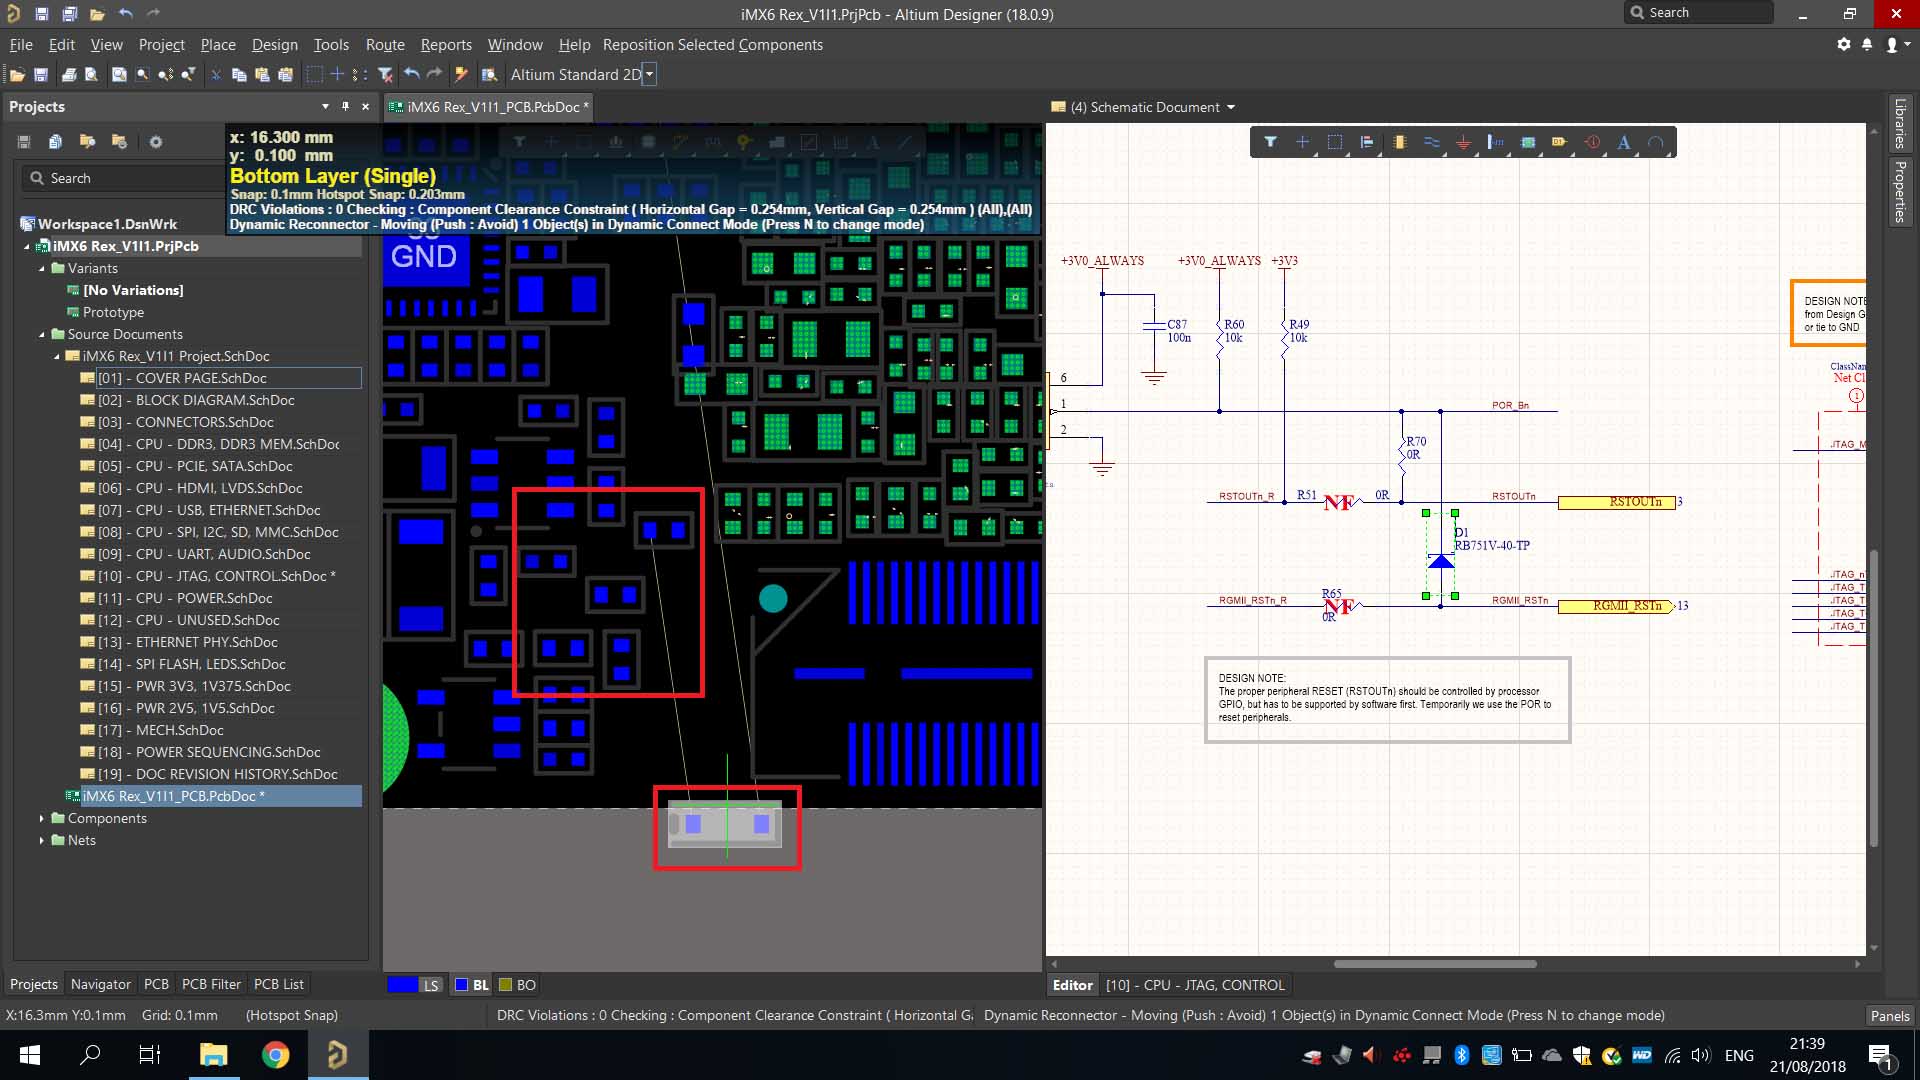Pin the Projects panel
Image resolution: width=1920 pixels, height=1080 pixels.
(345, 106)
